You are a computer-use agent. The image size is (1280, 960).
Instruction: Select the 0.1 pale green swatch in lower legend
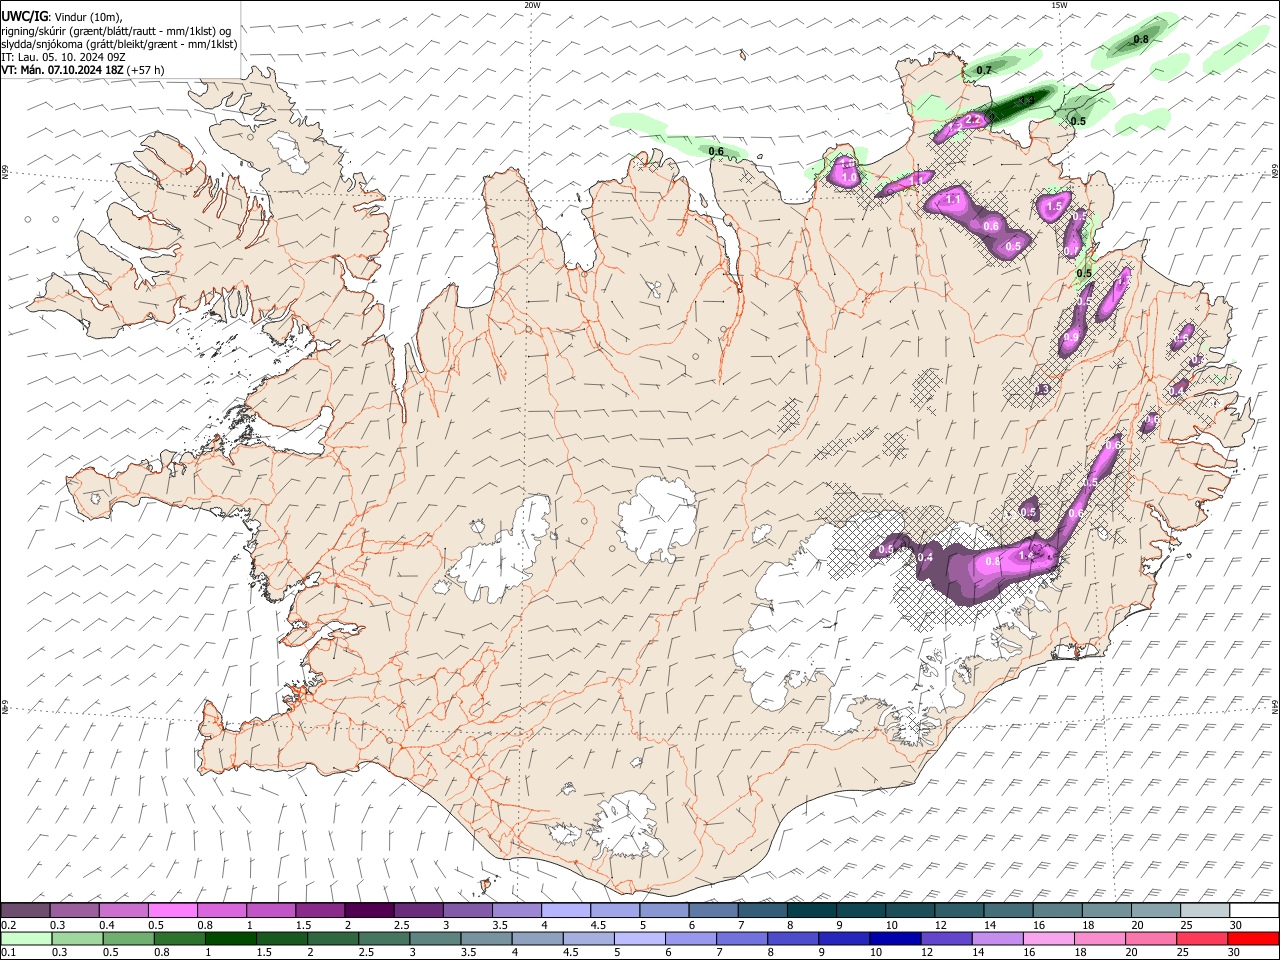click(x=25, y=938)
